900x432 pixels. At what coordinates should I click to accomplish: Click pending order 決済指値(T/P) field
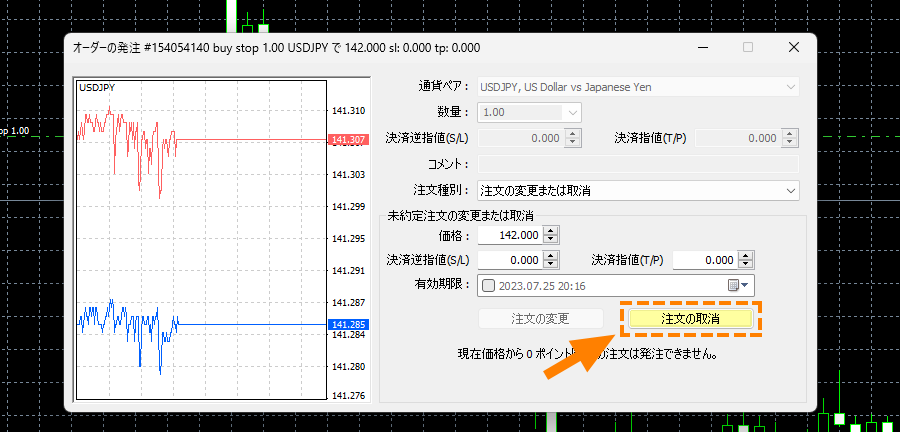coord(705,260)
